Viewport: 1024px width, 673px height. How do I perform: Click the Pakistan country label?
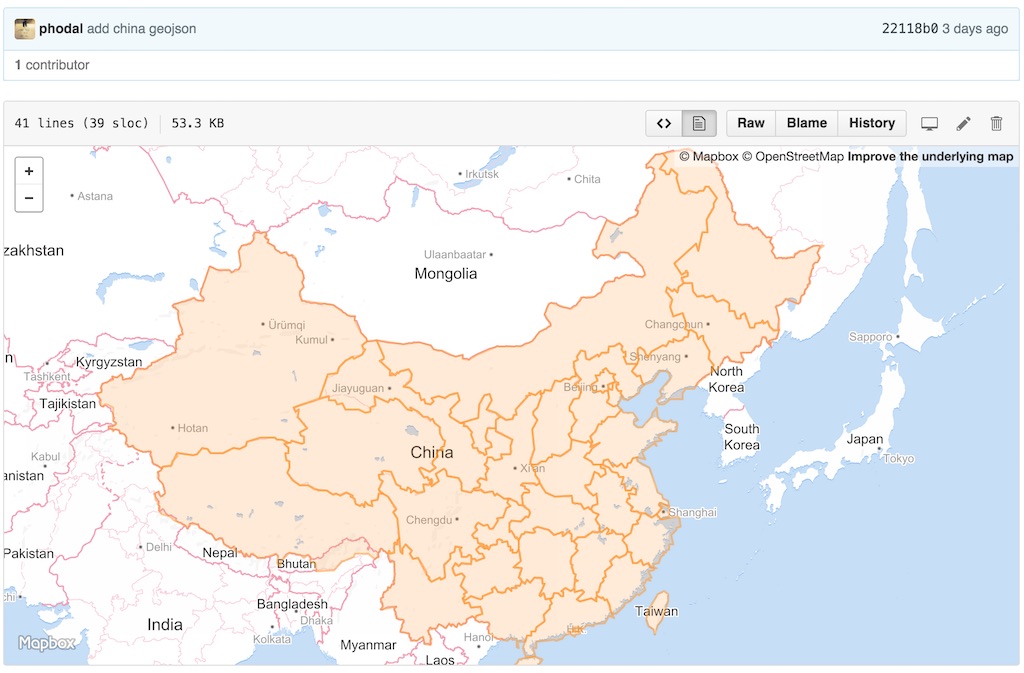pos(29,554)
